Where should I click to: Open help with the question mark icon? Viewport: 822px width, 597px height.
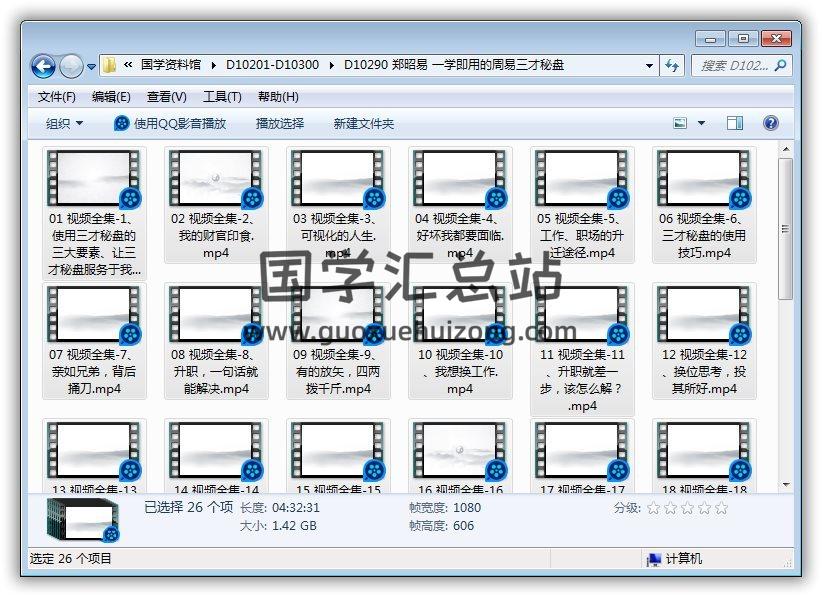click(x=770, y=123)
